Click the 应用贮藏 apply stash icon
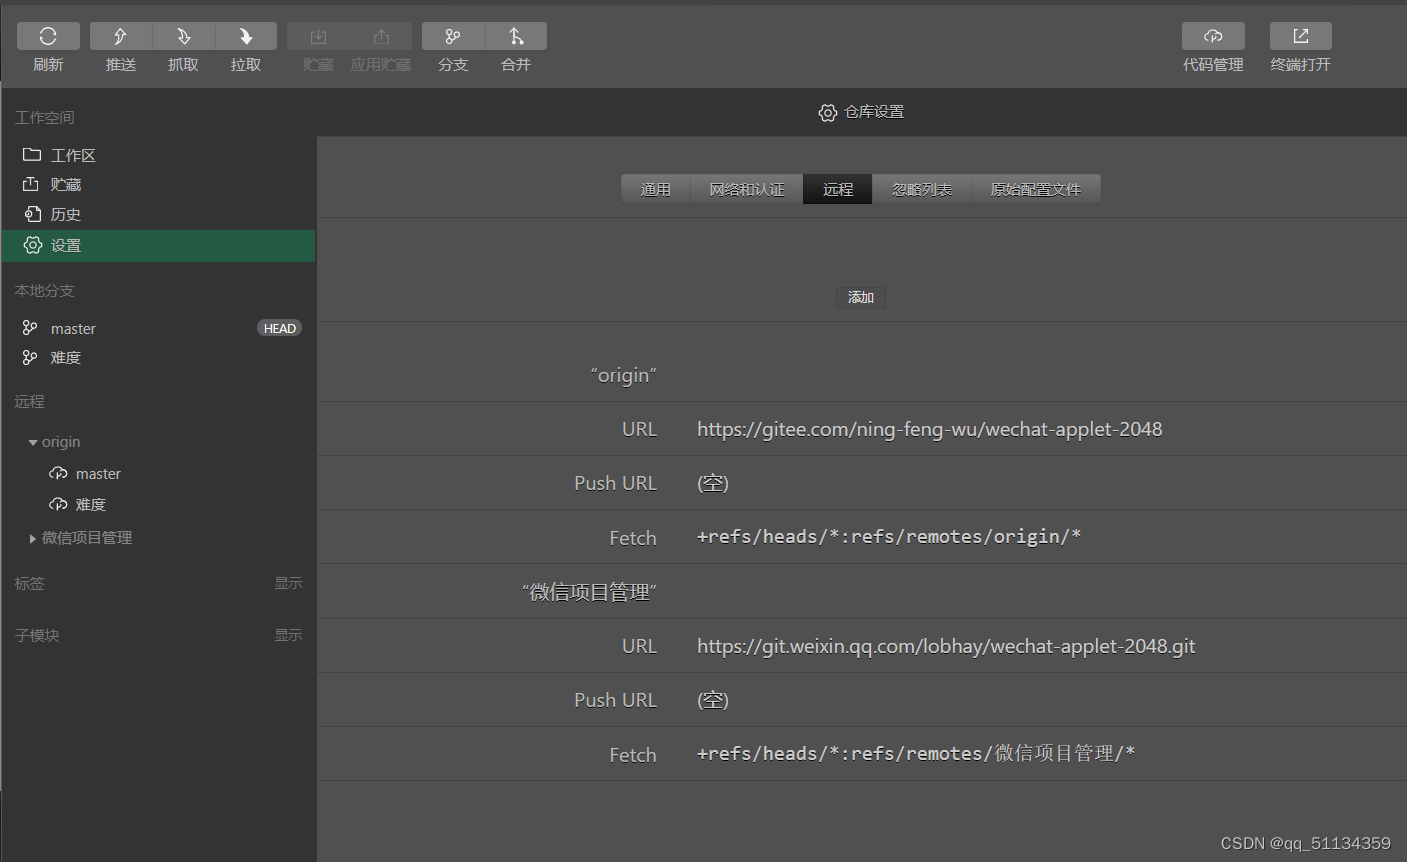Image resolution: width=1407 pixels, height=862 pixels. tap(381, 36)
